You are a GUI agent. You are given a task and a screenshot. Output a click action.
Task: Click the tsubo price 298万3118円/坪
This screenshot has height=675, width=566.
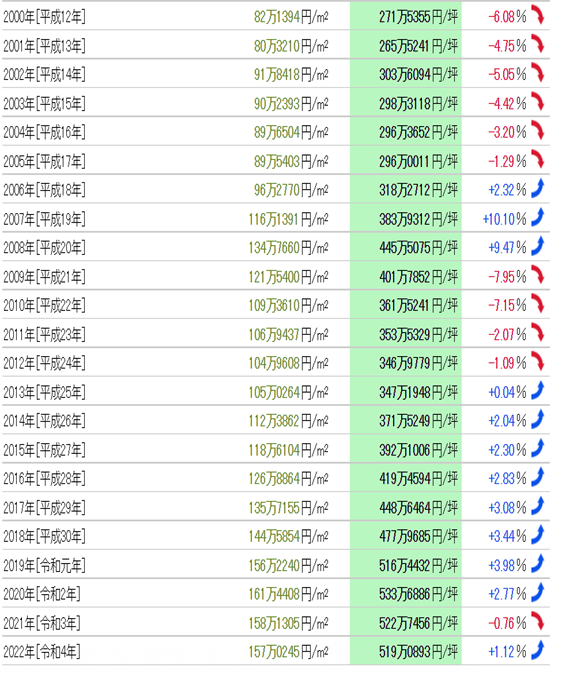418,103
